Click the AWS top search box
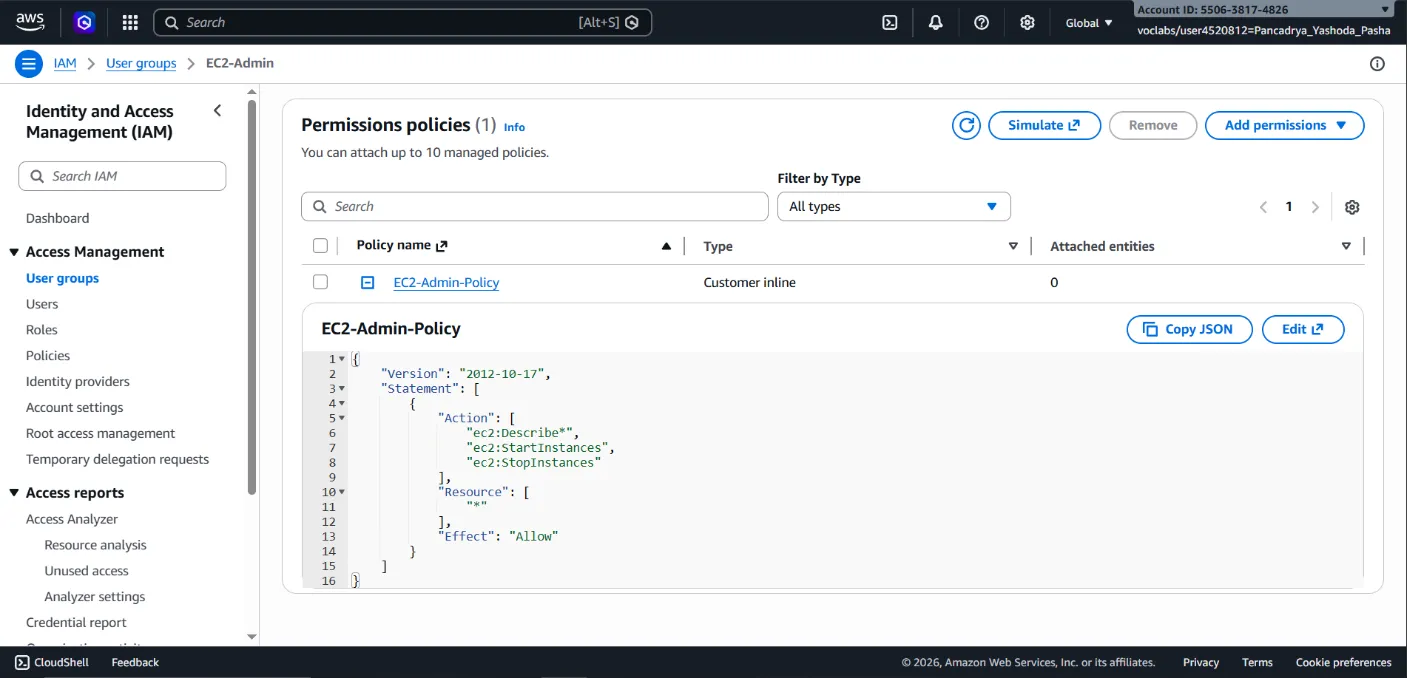Screen dimensions: 1407x678 [x=402, y=22]
